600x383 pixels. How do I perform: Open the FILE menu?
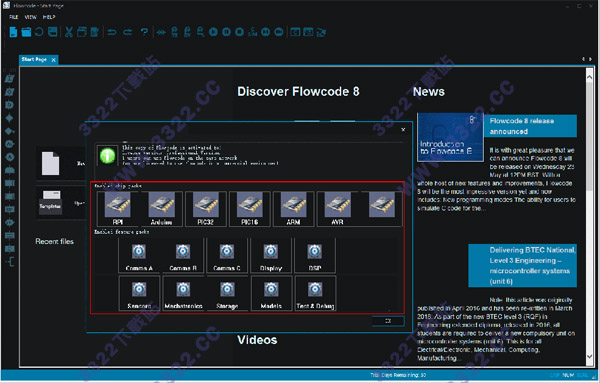(14, 17)
